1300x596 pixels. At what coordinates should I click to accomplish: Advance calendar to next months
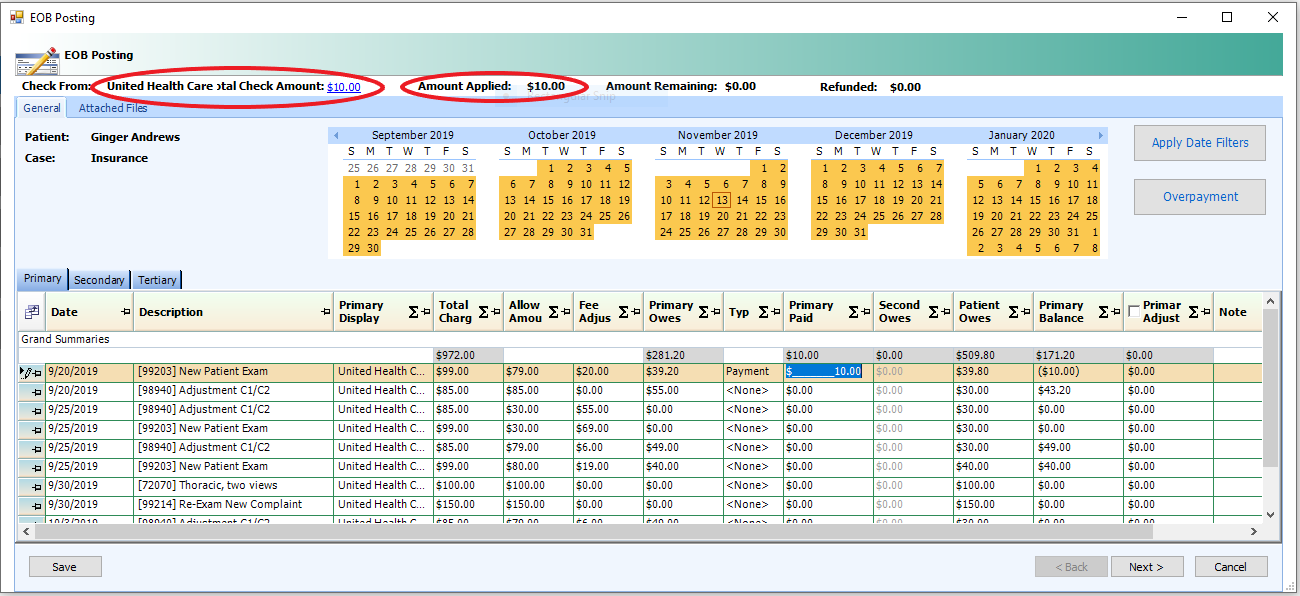(1101, 135)
